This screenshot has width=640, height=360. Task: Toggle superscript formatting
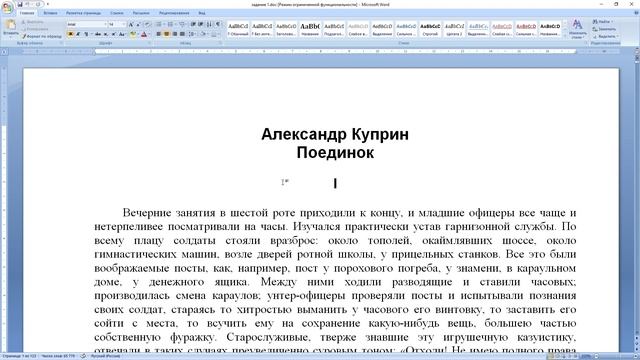(113, 34)
